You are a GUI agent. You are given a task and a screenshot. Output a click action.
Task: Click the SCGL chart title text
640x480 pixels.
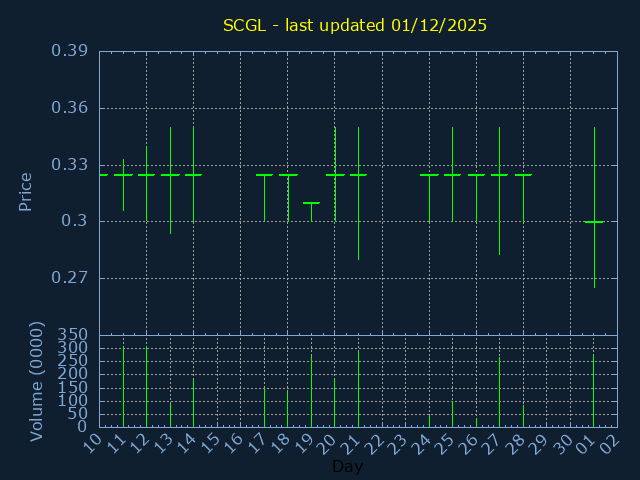355,25
